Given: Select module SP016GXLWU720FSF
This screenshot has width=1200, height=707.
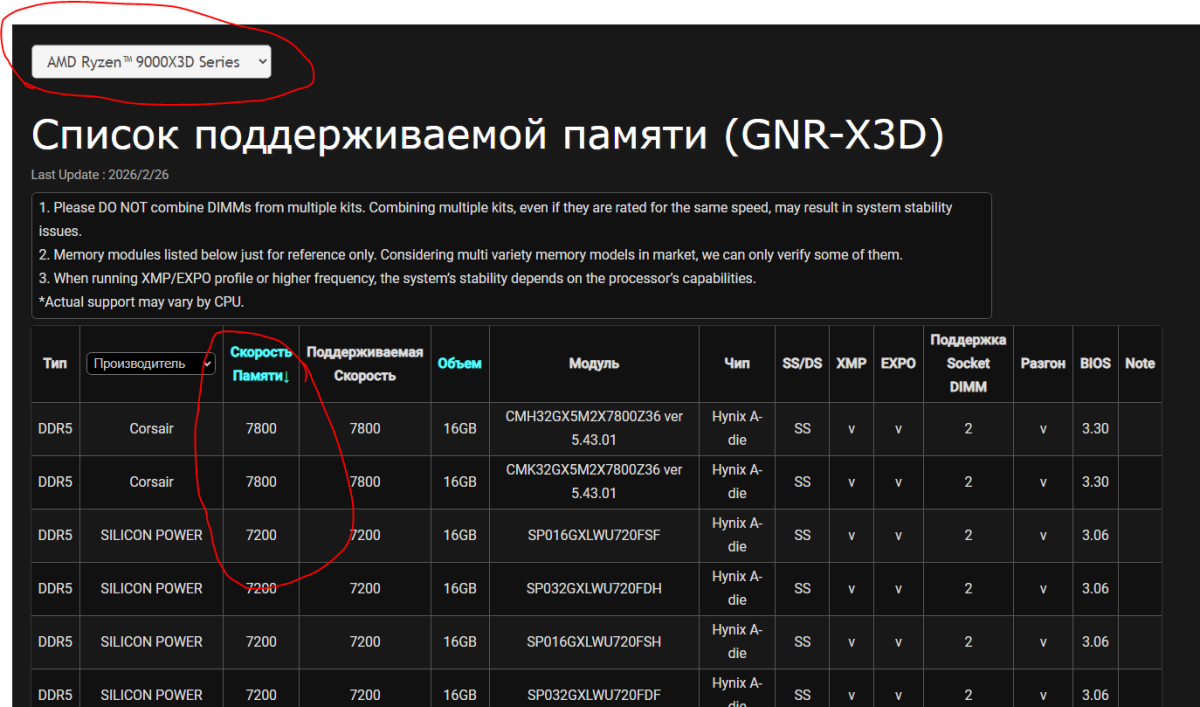Looking at the screenshot, I should (594, 535).
